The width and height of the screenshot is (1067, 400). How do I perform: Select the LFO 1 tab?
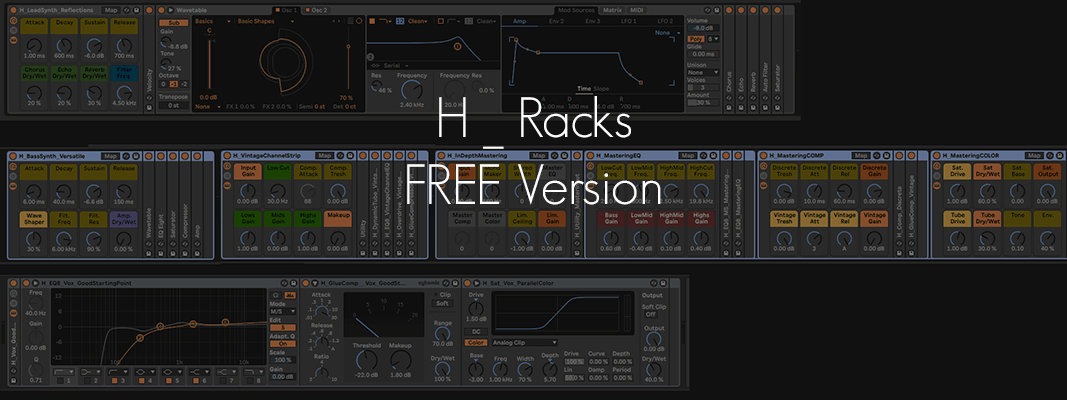click(x=629, y=22)
